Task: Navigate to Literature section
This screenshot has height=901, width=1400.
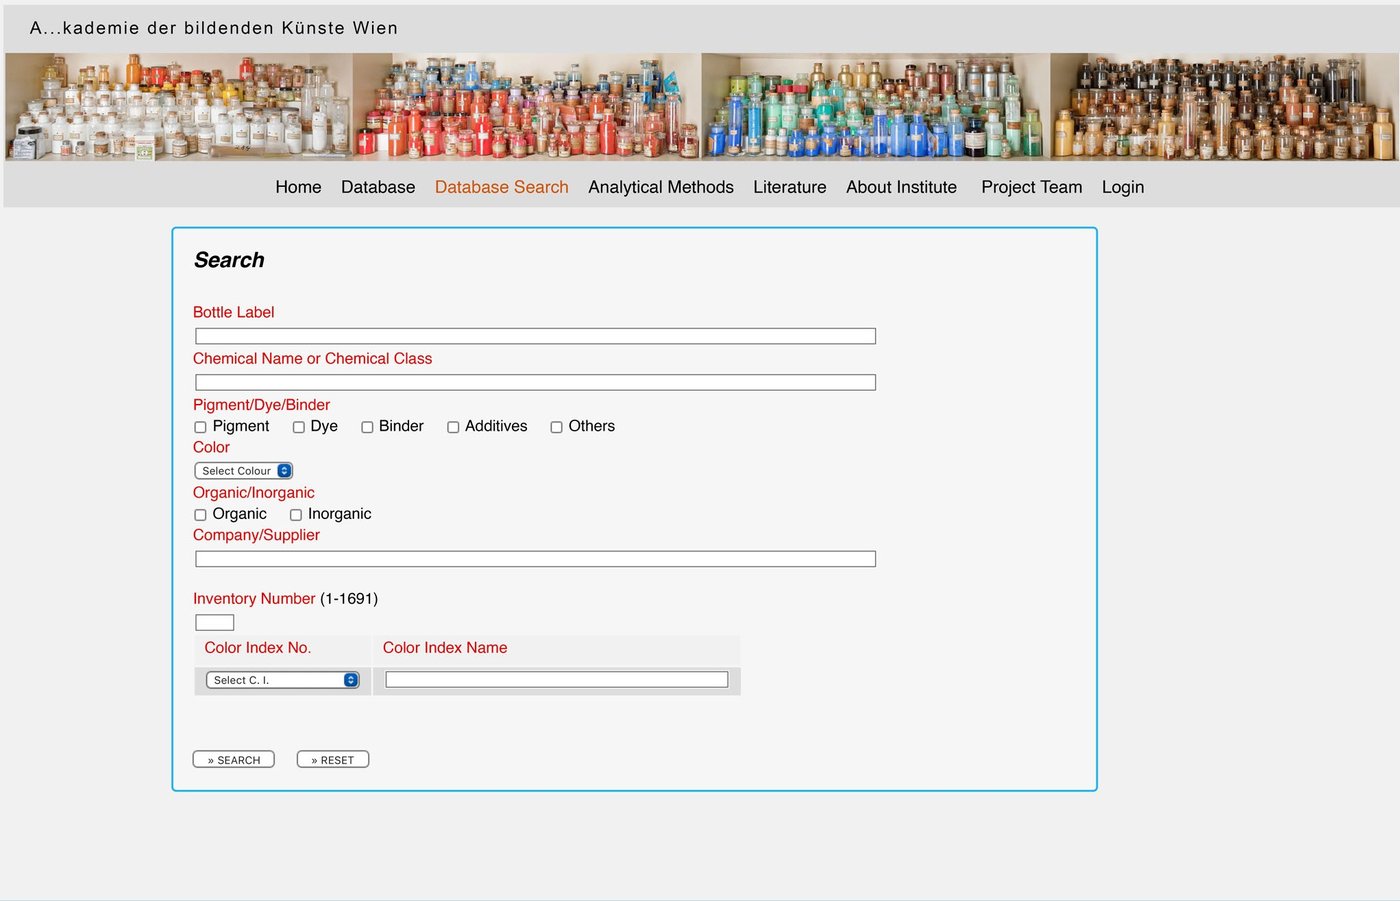Action: tap(789, 187)
